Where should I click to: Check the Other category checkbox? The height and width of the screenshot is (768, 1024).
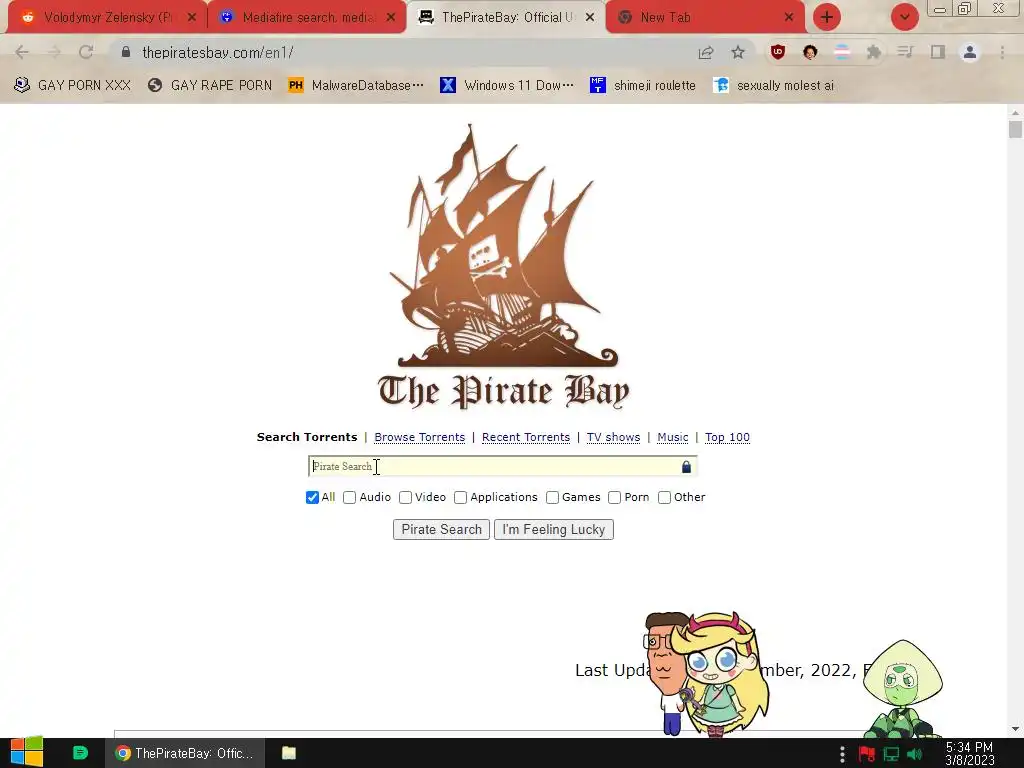pos(664,498)
